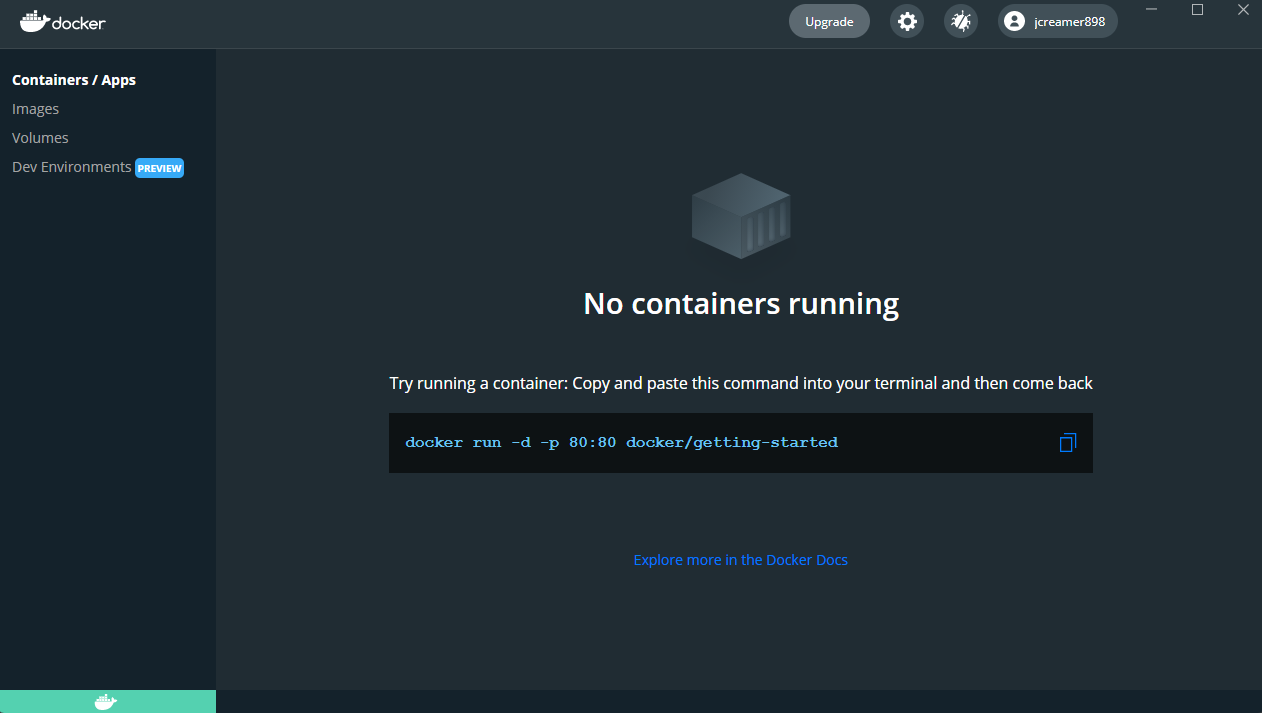1262x713 pixels.
Task: Copy the docker run command using the copy icon
Action: [x=1067, y=442]
